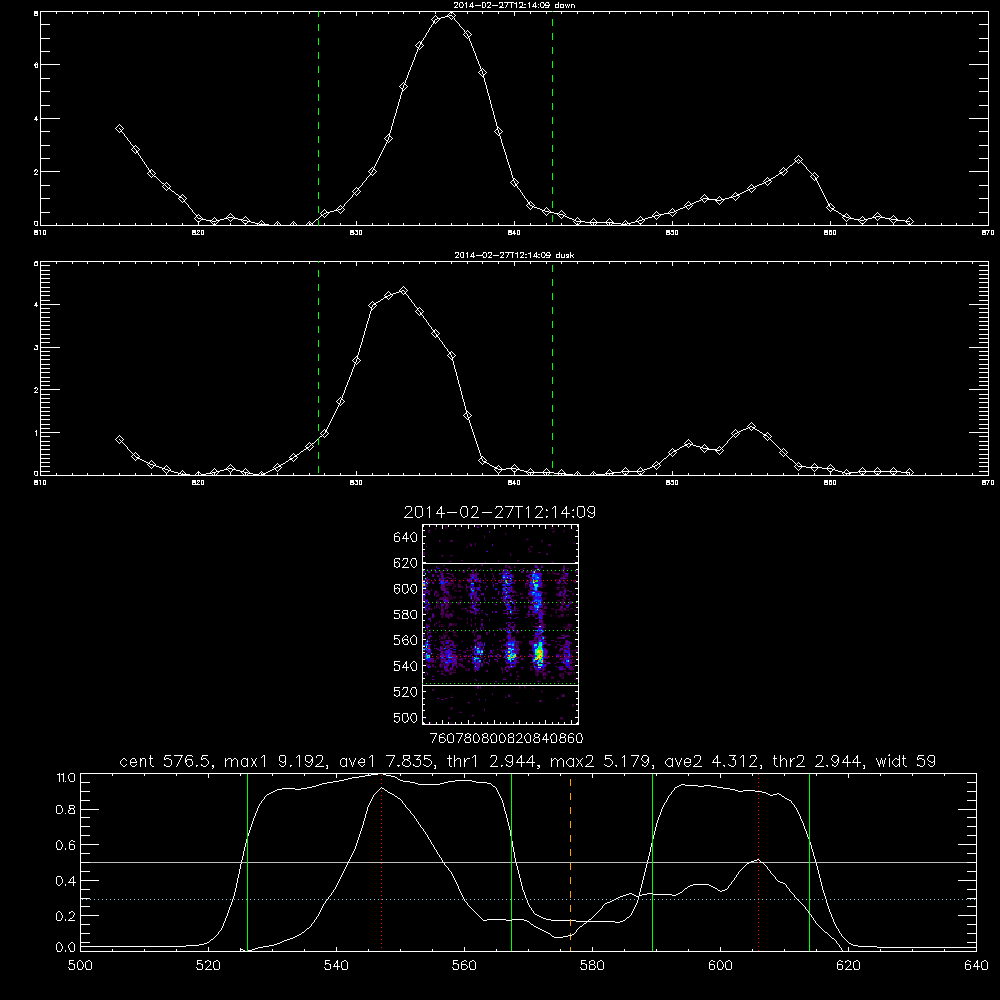Click the x-axis number string below spectral image
The width and height of the screenshot is (1000, 1000).
[506, 739]
